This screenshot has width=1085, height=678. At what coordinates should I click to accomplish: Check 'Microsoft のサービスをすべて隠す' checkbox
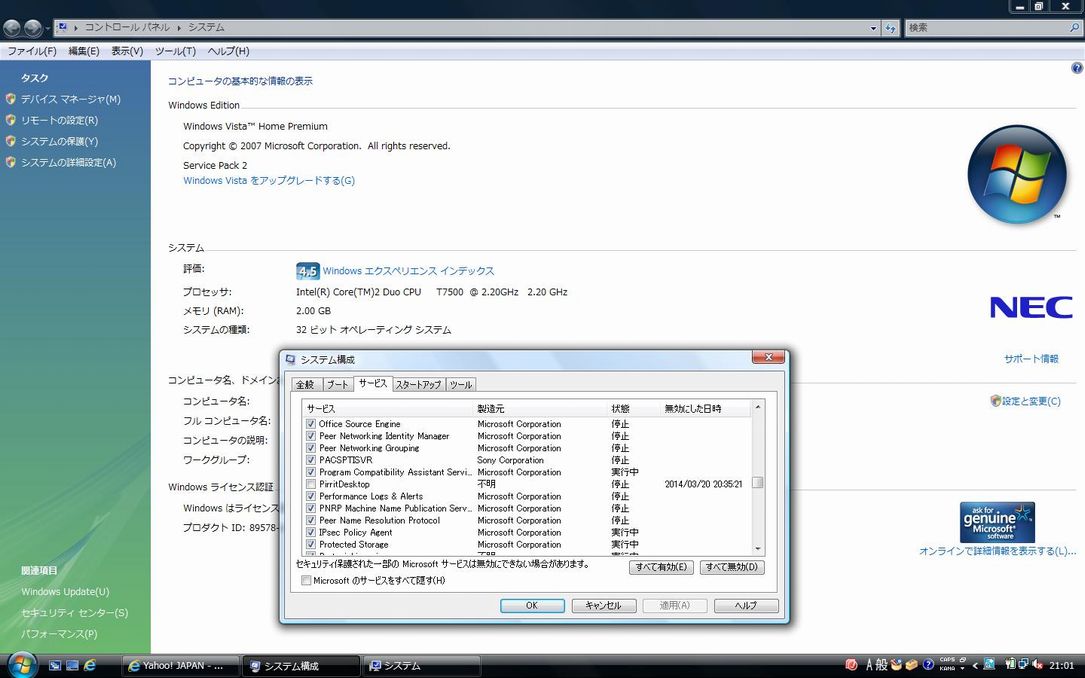(306, 581)
